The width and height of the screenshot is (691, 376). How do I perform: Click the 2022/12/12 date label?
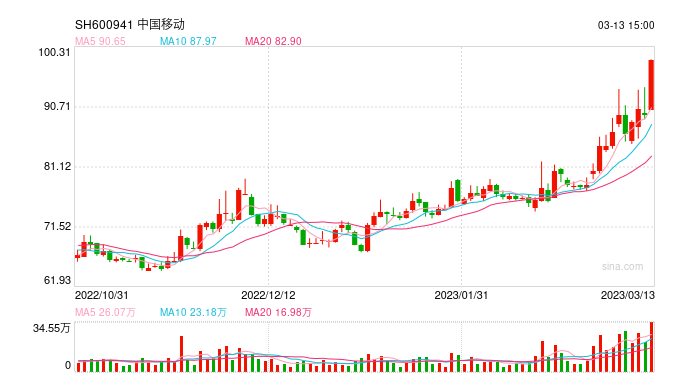[x=268, y=295]
